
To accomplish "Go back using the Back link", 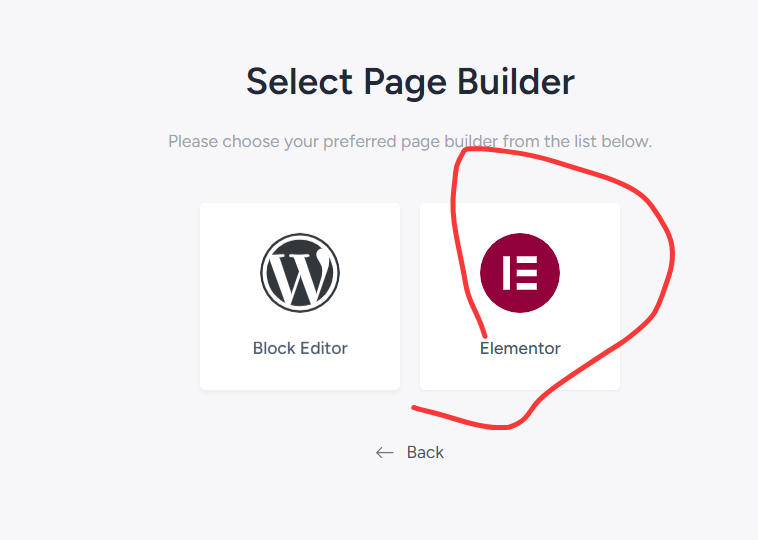I will click(x=424, y=453).
